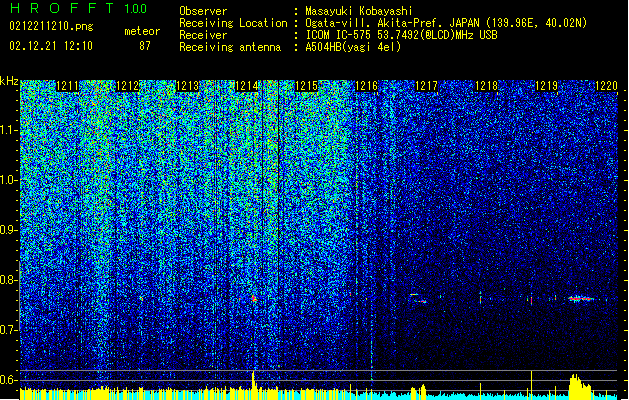Click the timestamp 02.12.21 12:10

(x=51, y=46)
